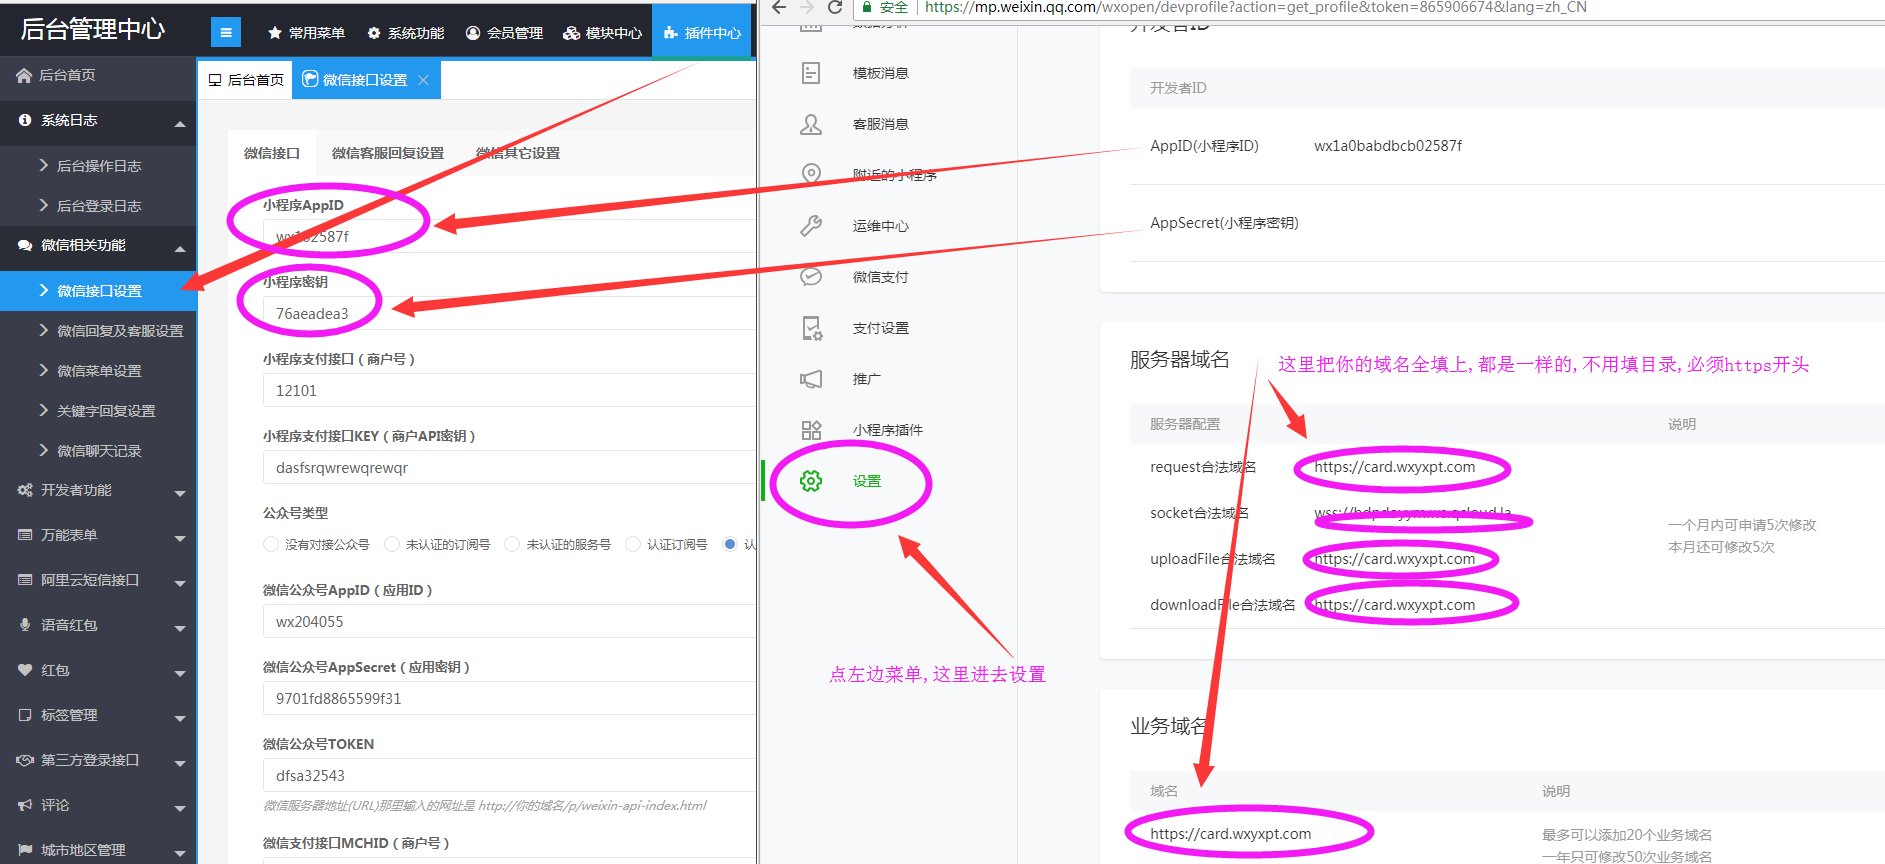Click the 小程序插件 icon

click(811, 430)
